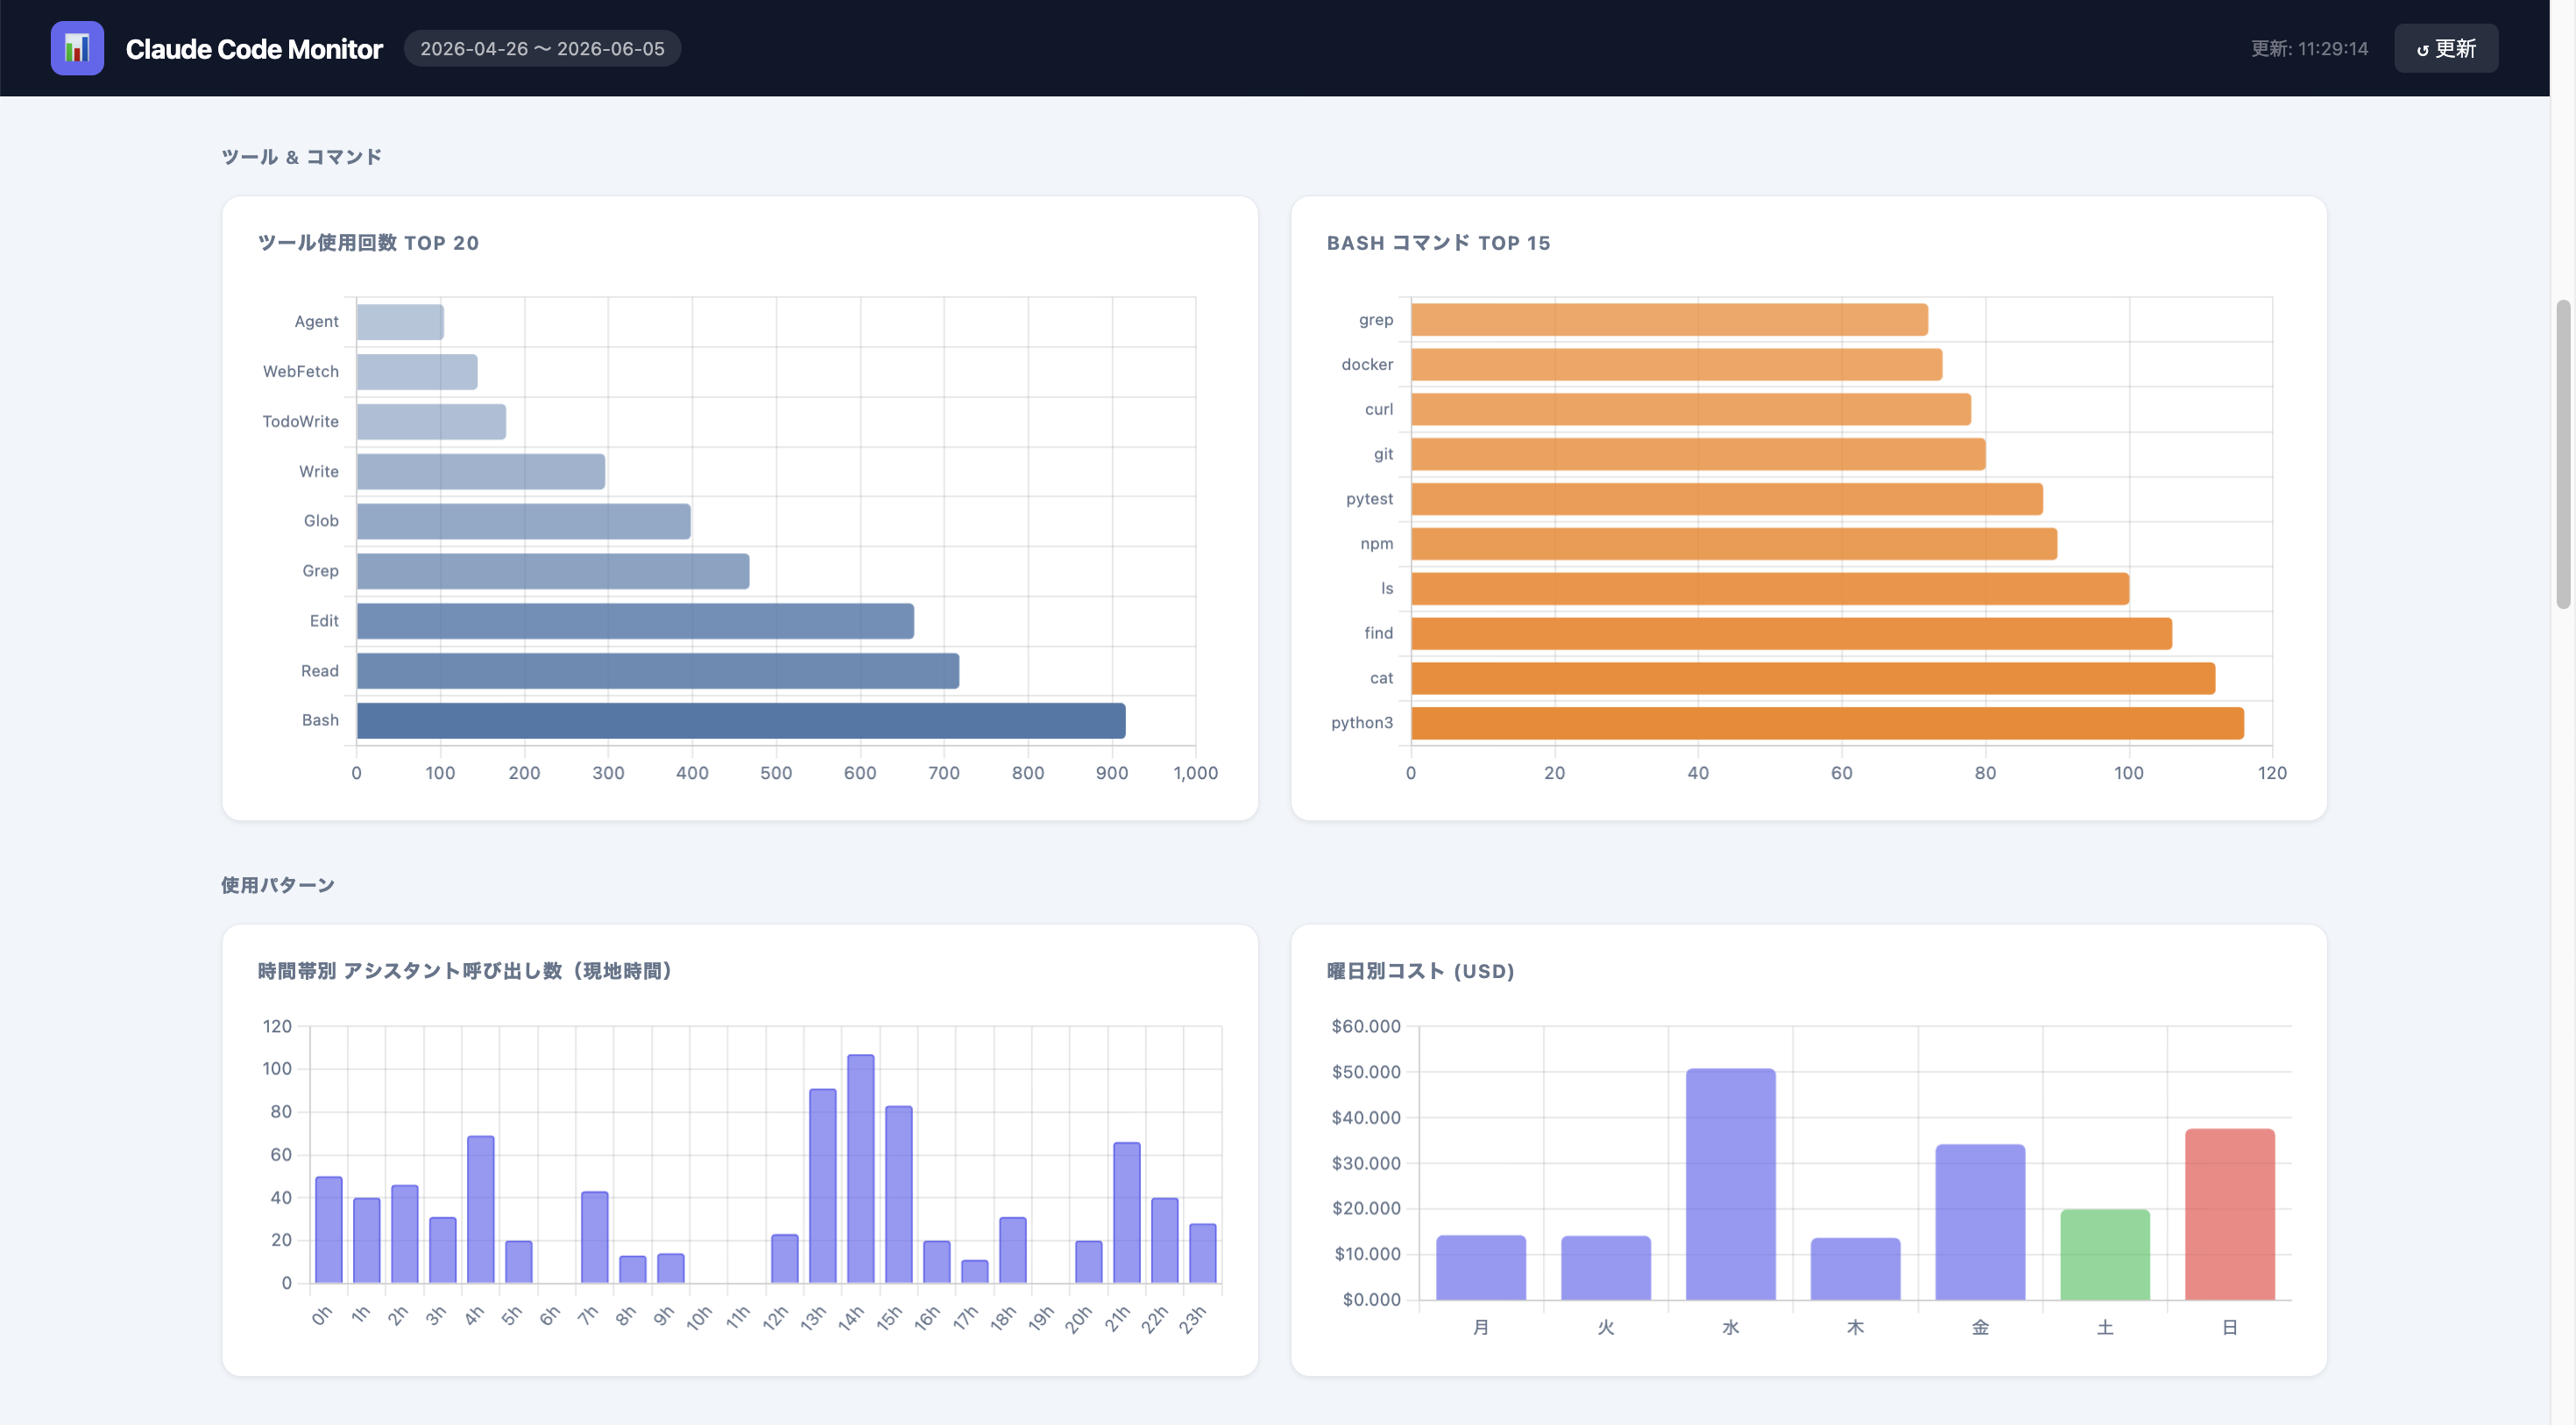Click the red 日 Sunday cost bar
Viewport: 2576px width, 1425px height.
click(x=2230, y=1215)
